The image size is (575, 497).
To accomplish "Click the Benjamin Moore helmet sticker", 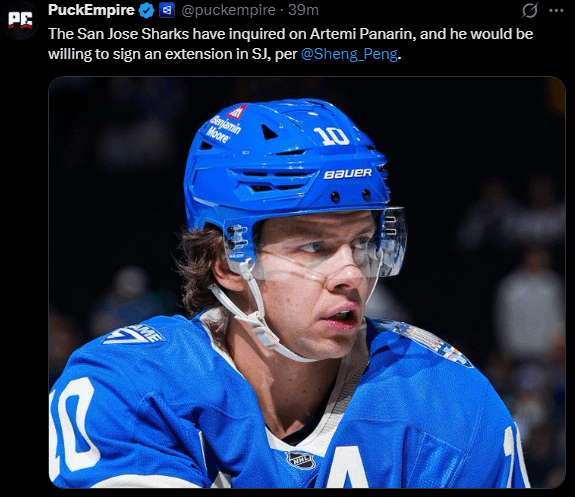I will tap(225, 126).
